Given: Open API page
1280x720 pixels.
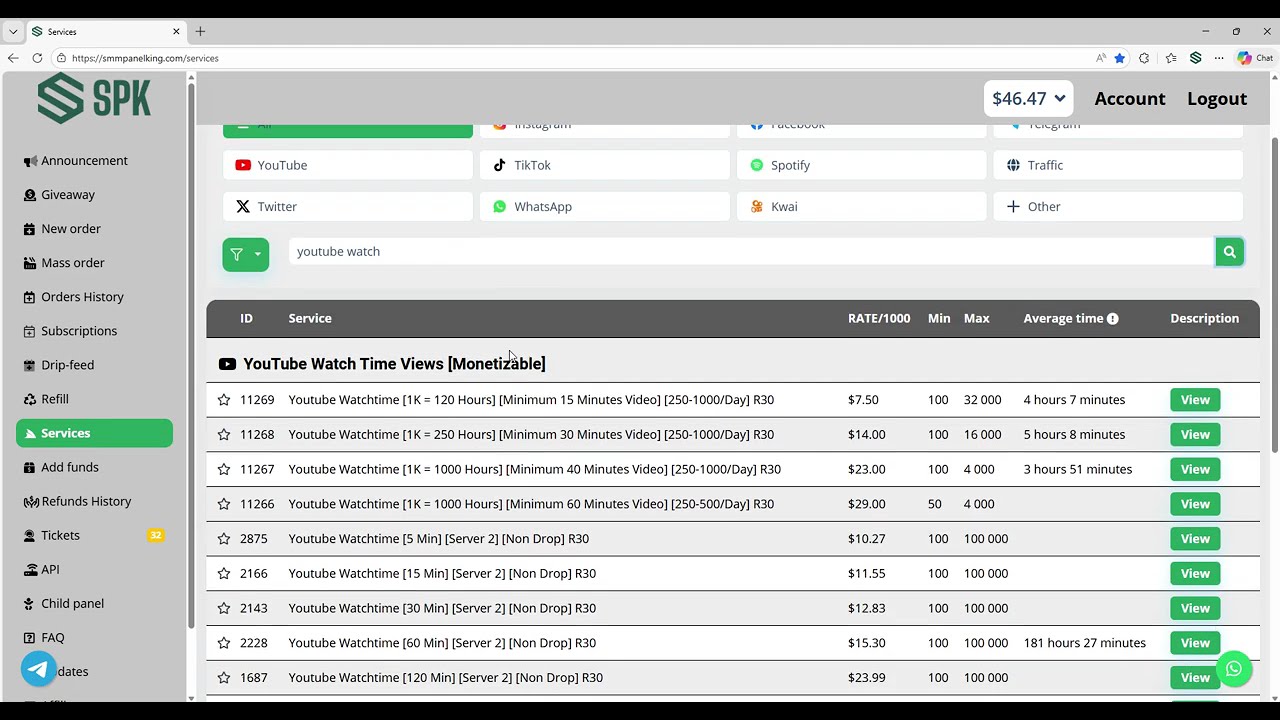Looking at the screenshot, I should (x=94, y=569).
